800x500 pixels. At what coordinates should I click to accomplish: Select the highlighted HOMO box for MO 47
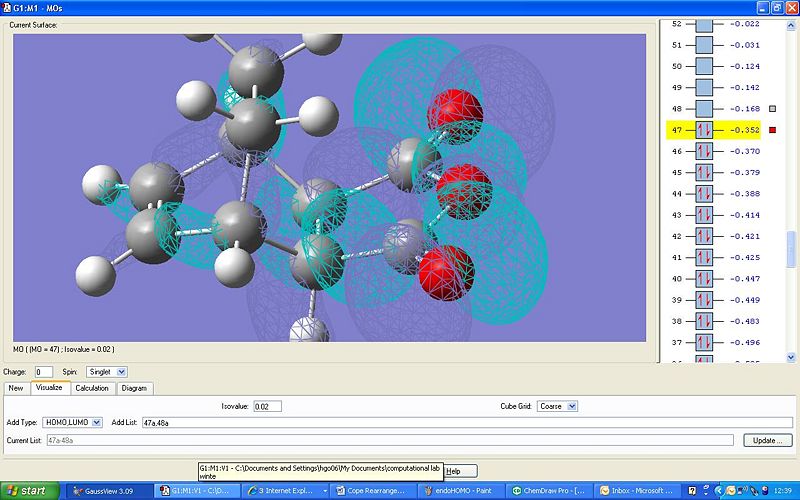[704, 130]
